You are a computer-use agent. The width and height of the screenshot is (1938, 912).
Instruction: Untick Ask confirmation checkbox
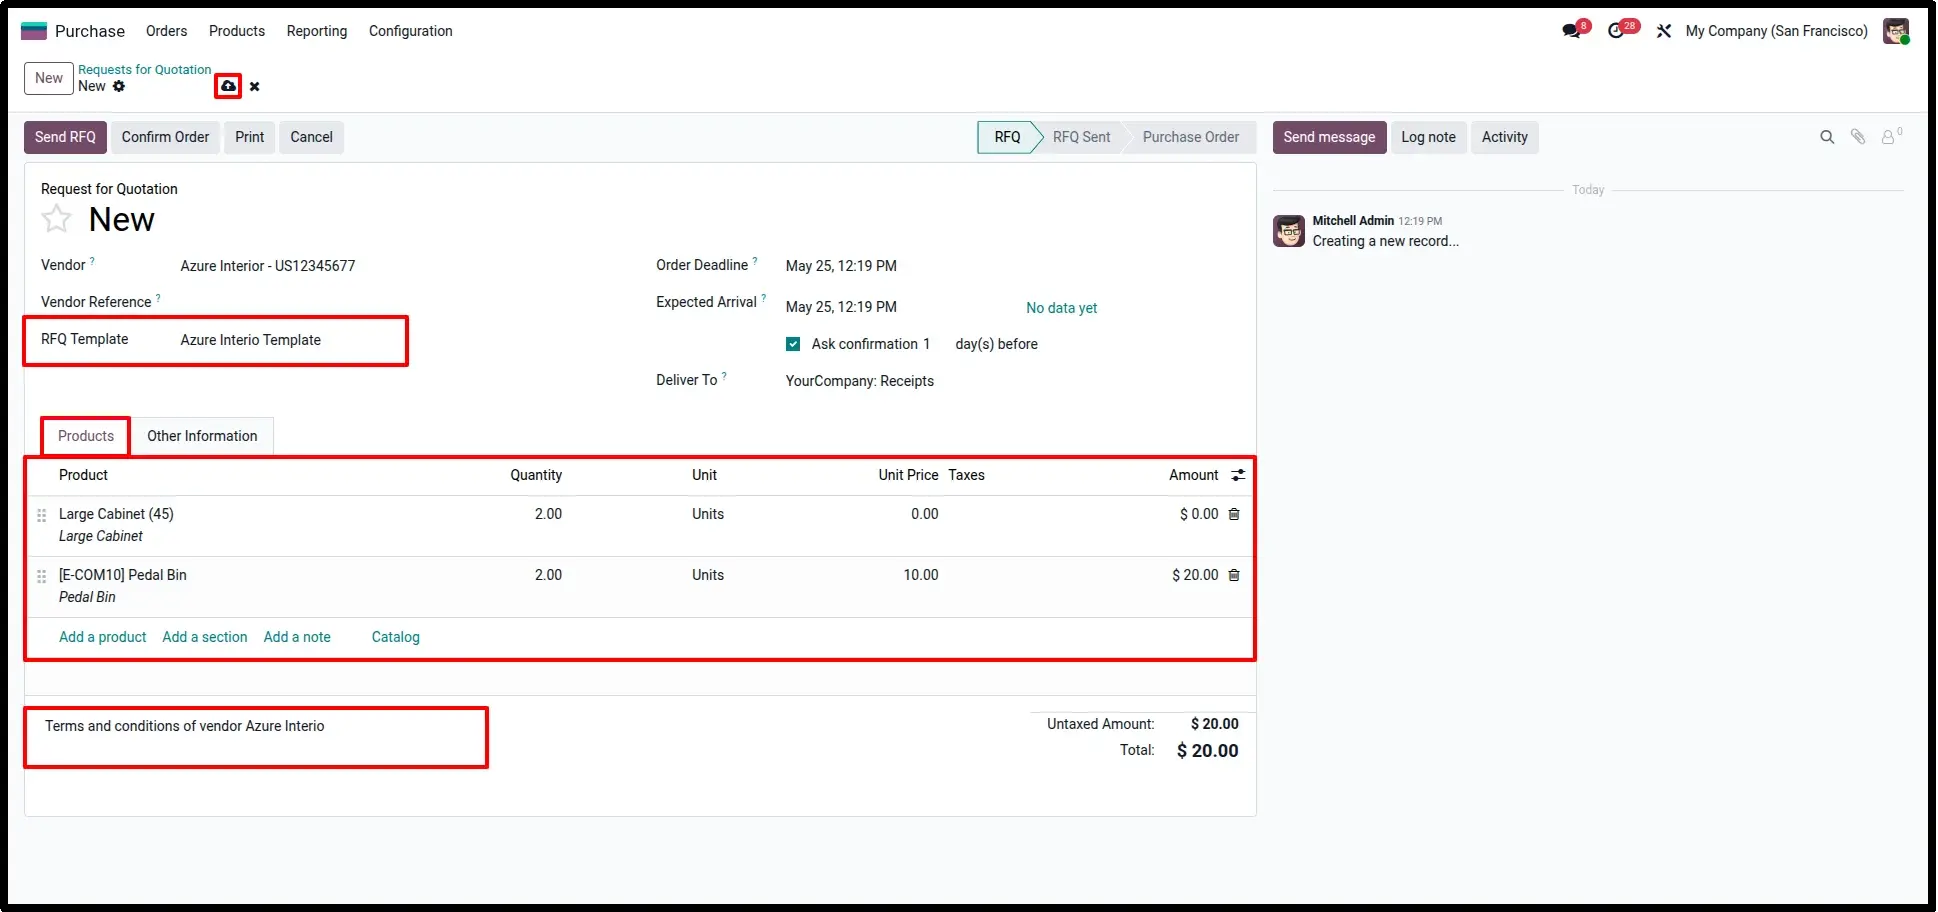coord(793,344)
